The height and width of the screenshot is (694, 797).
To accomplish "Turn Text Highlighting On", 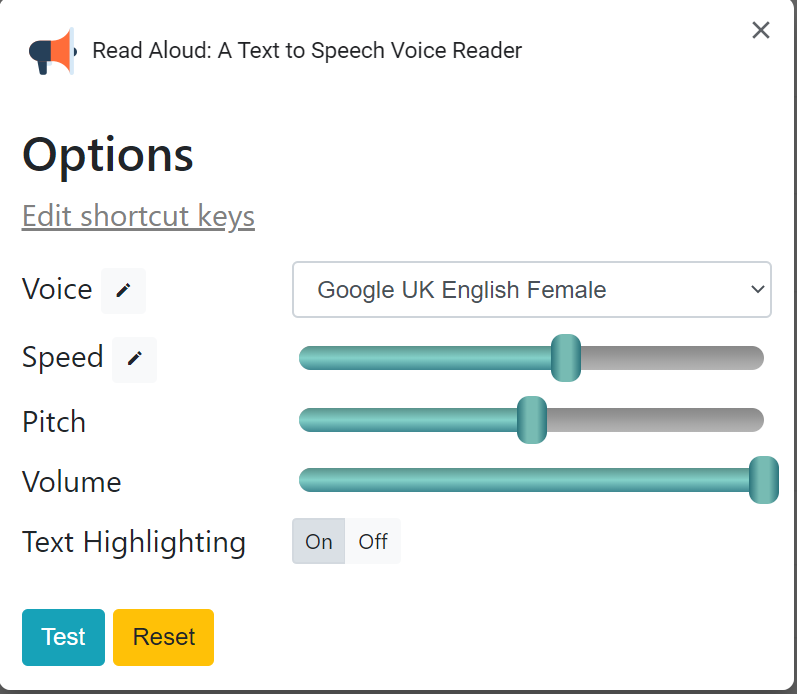I will tap(319, 541).
